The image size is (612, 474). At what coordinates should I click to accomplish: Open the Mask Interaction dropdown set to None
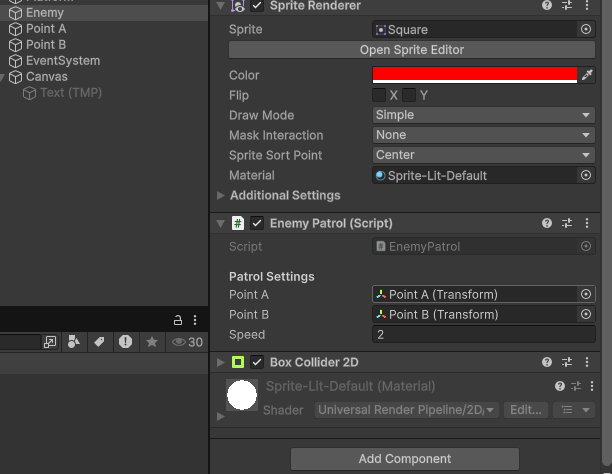(484, 135)
